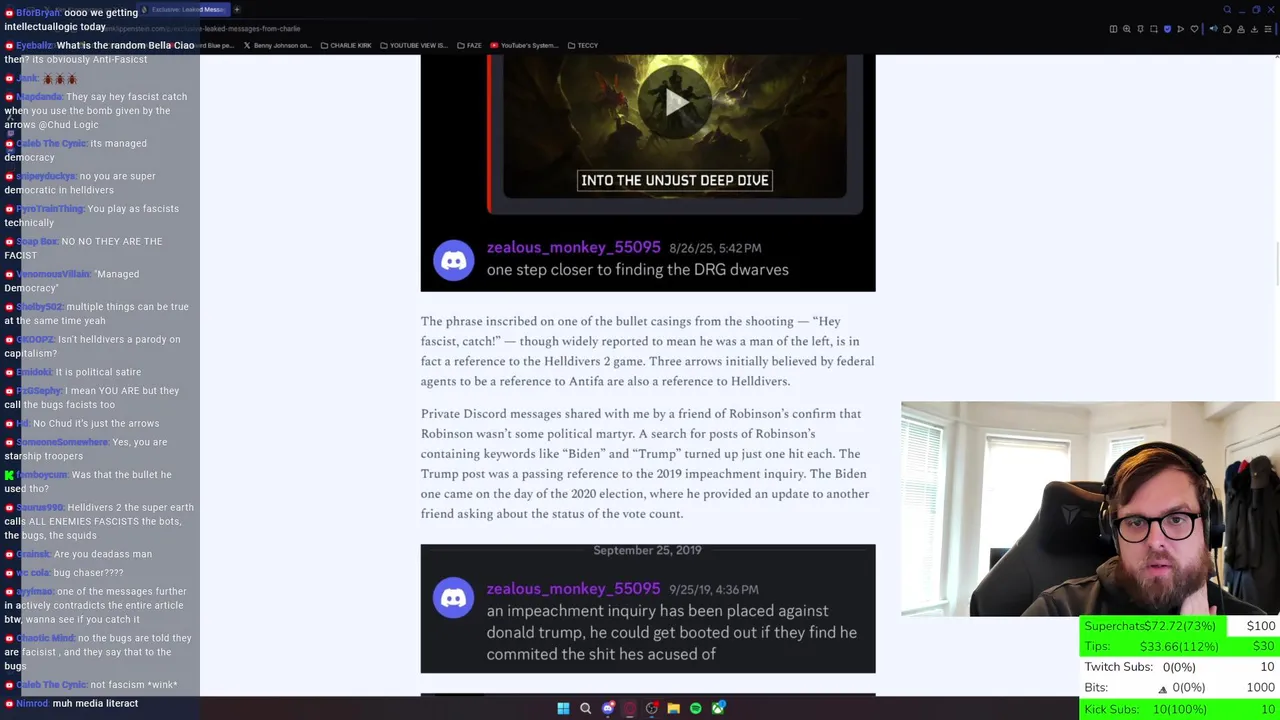
Task: Open Windows taskbar search
Action: pyautogui.click(x=585, y=709)
